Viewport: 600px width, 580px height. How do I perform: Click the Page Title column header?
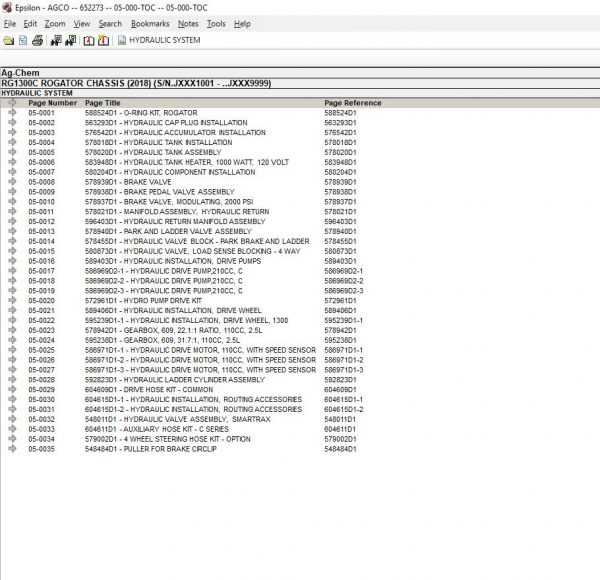(x=103, y=103)
